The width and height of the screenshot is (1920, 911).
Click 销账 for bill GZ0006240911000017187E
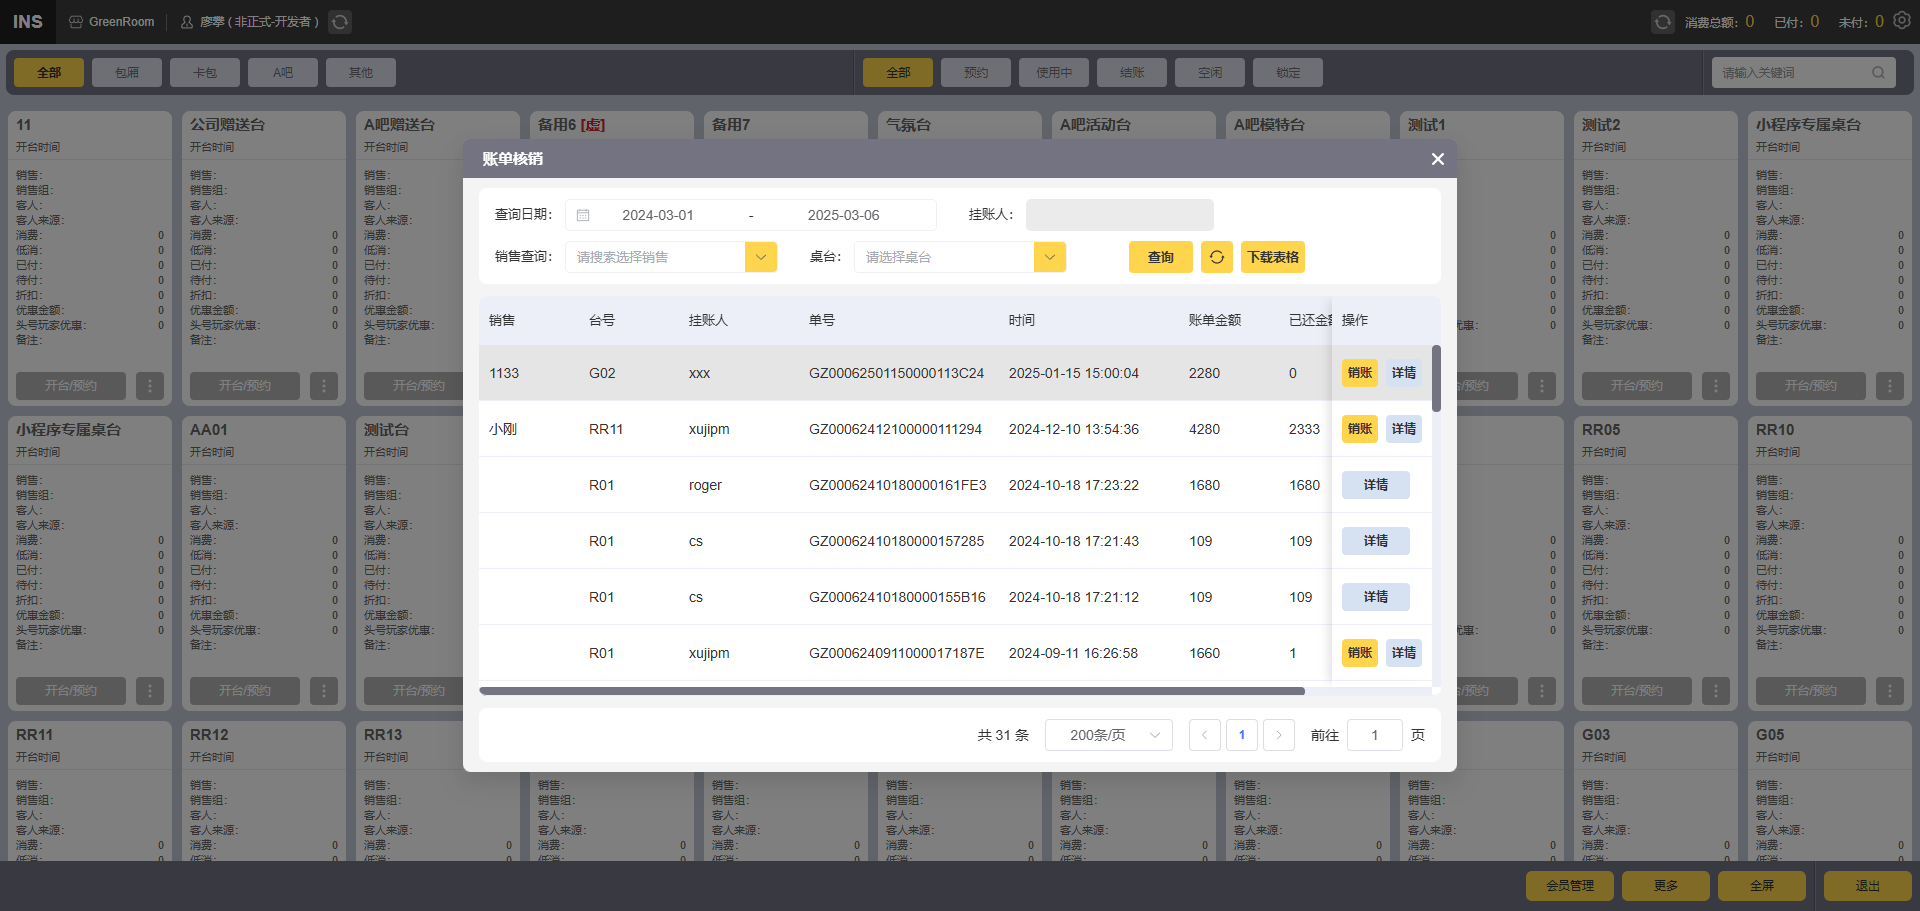pos(1360,653)
